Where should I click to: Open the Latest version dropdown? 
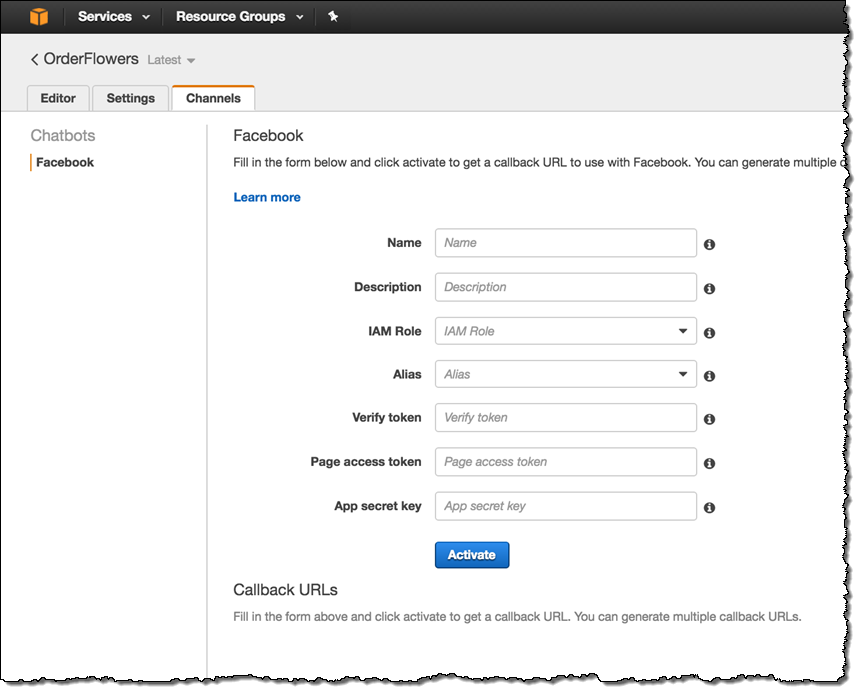coord(171,60)
